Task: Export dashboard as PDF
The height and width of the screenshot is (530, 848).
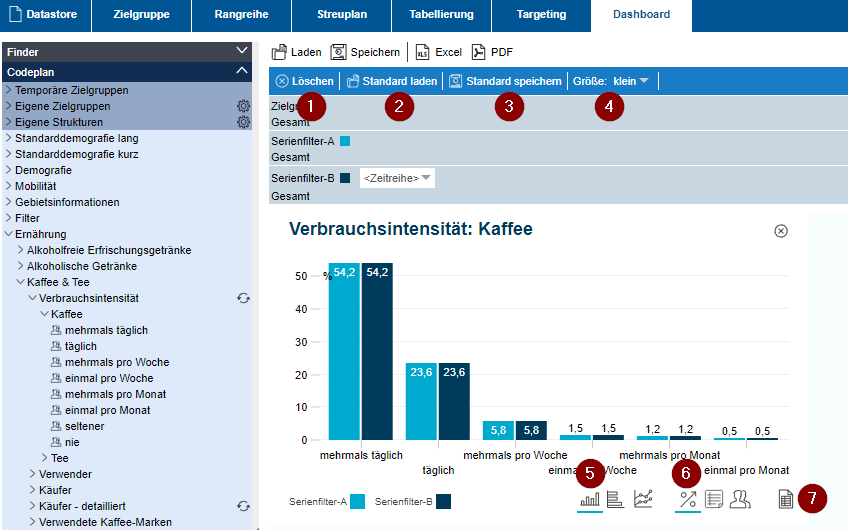Action: coord(493,52)
